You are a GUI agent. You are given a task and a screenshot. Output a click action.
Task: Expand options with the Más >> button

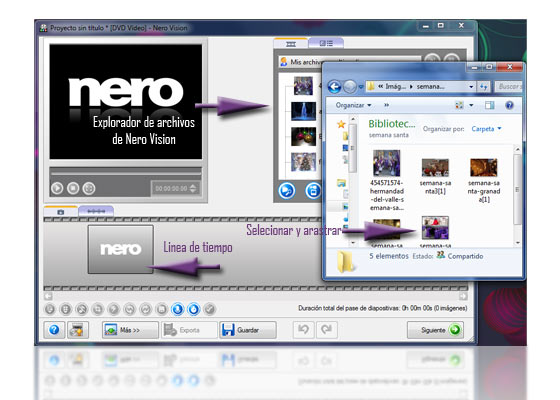click(130, 330)
